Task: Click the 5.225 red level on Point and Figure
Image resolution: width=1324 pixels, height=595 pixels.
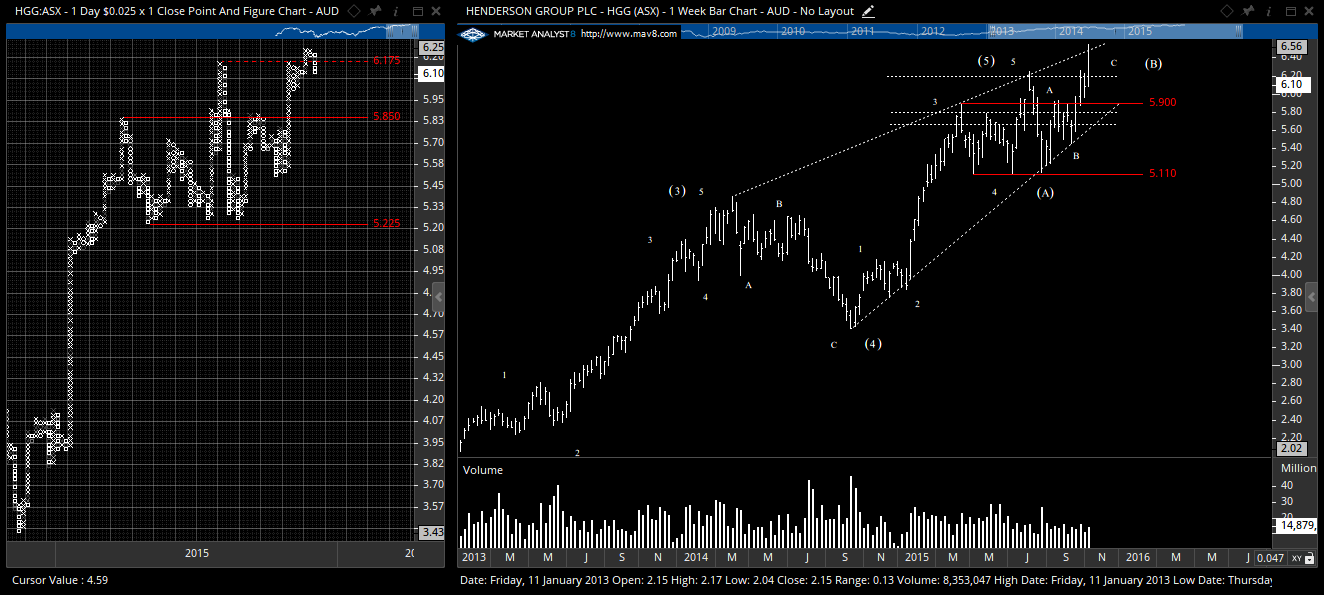Action: pyautogui.click(x=386, y=224)
